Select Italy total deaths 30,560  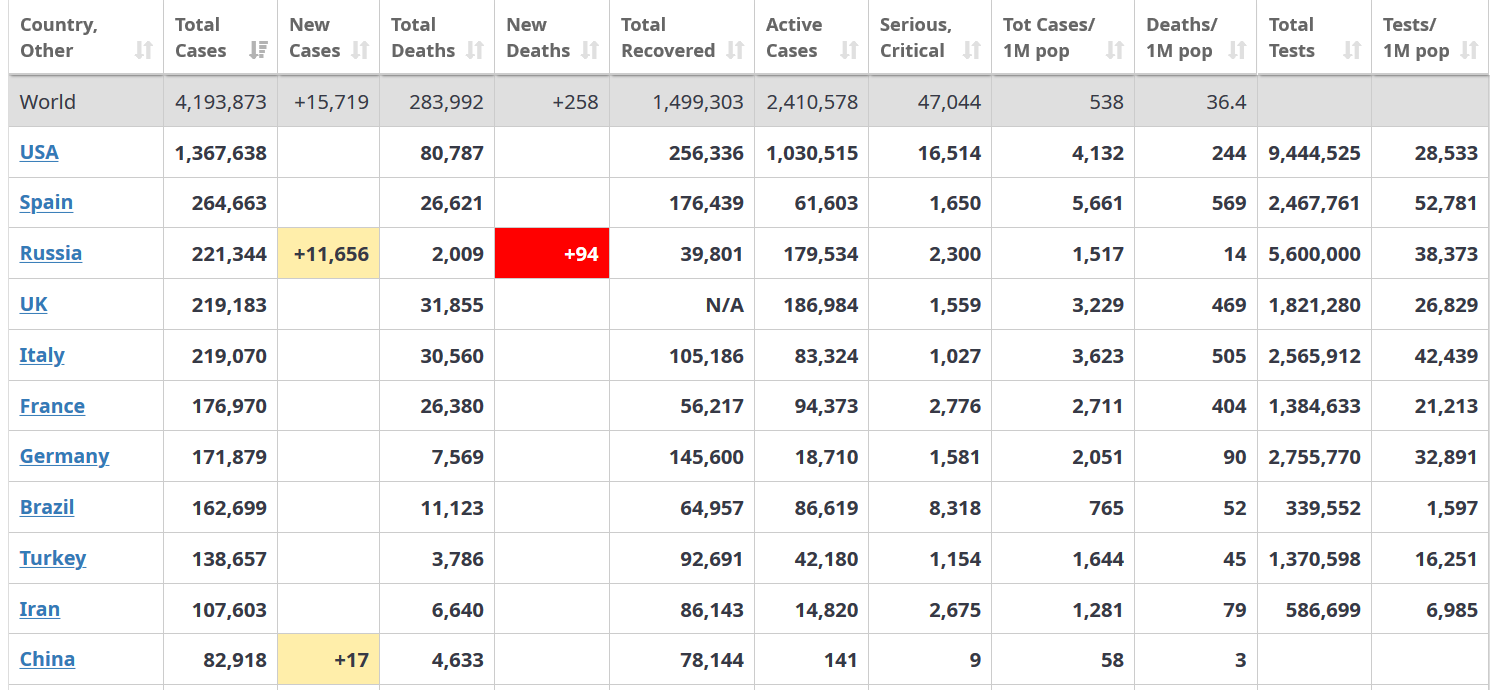coord(452,356)
